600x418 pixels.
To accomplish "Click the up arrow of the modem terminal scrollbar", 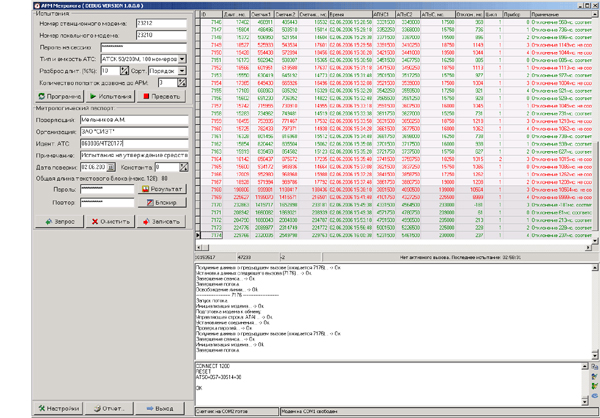I will [x=585, y=366].
